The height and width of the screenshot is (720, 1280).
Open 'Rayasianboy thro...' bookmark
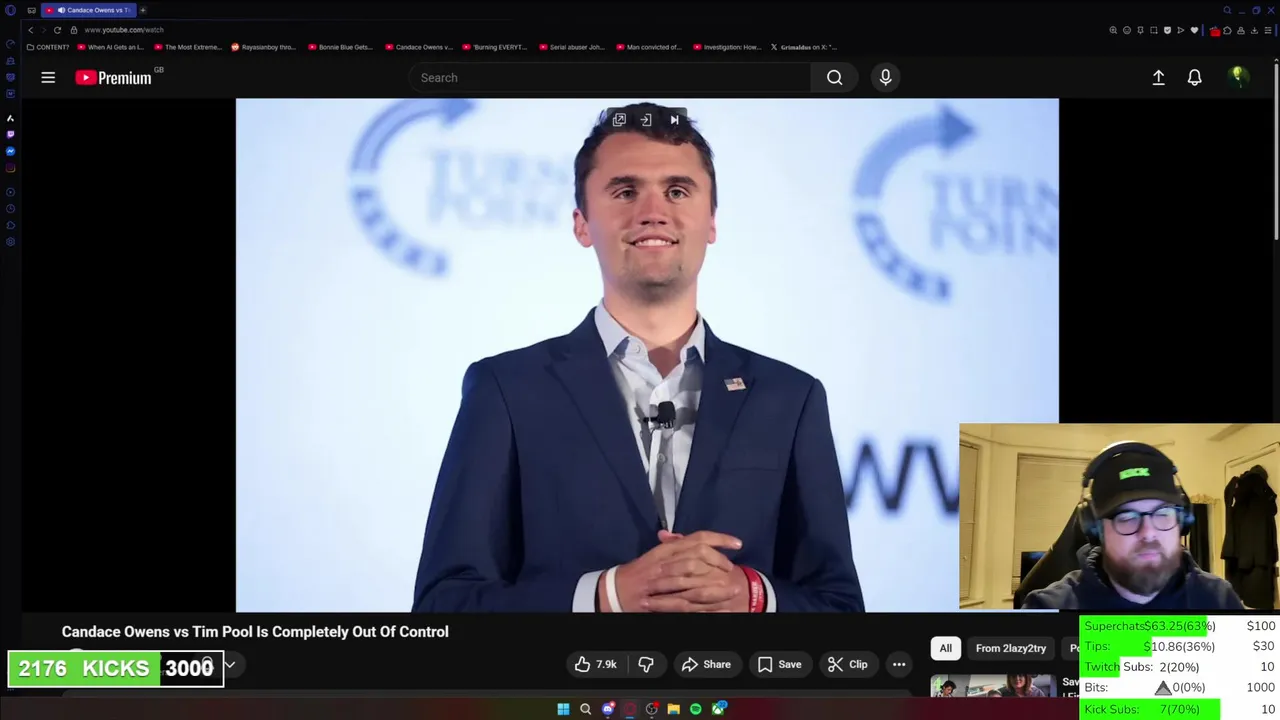click(264, 47)
